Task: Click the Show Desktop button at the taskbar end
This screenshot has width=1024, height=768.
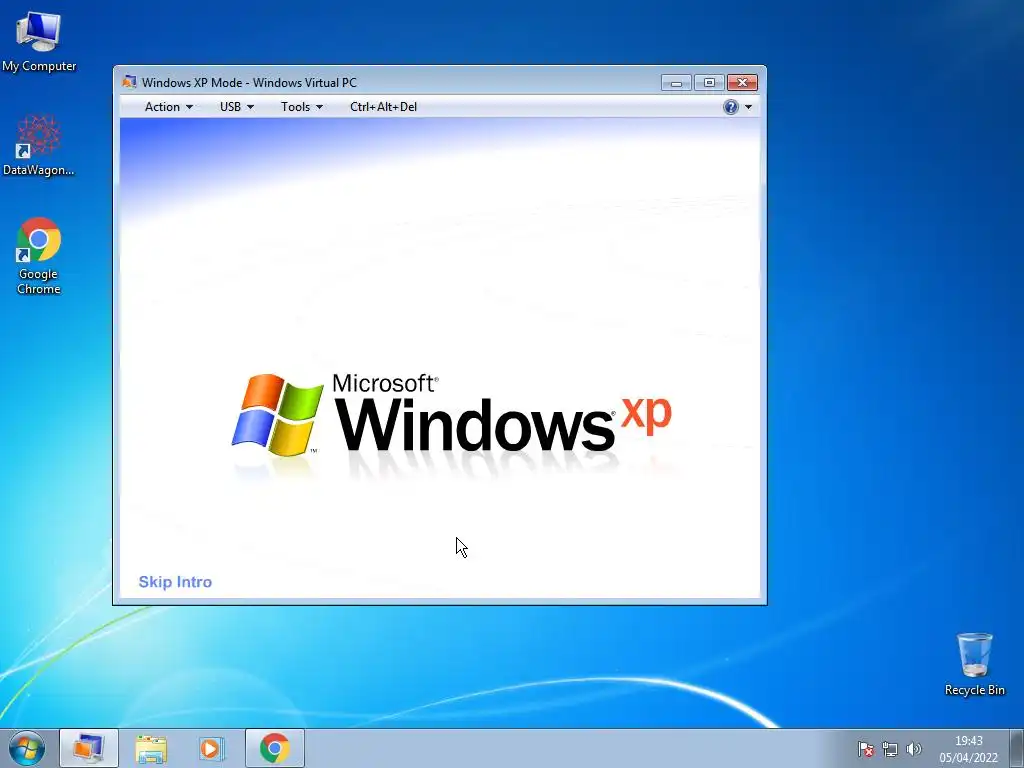Action: 1017,748
